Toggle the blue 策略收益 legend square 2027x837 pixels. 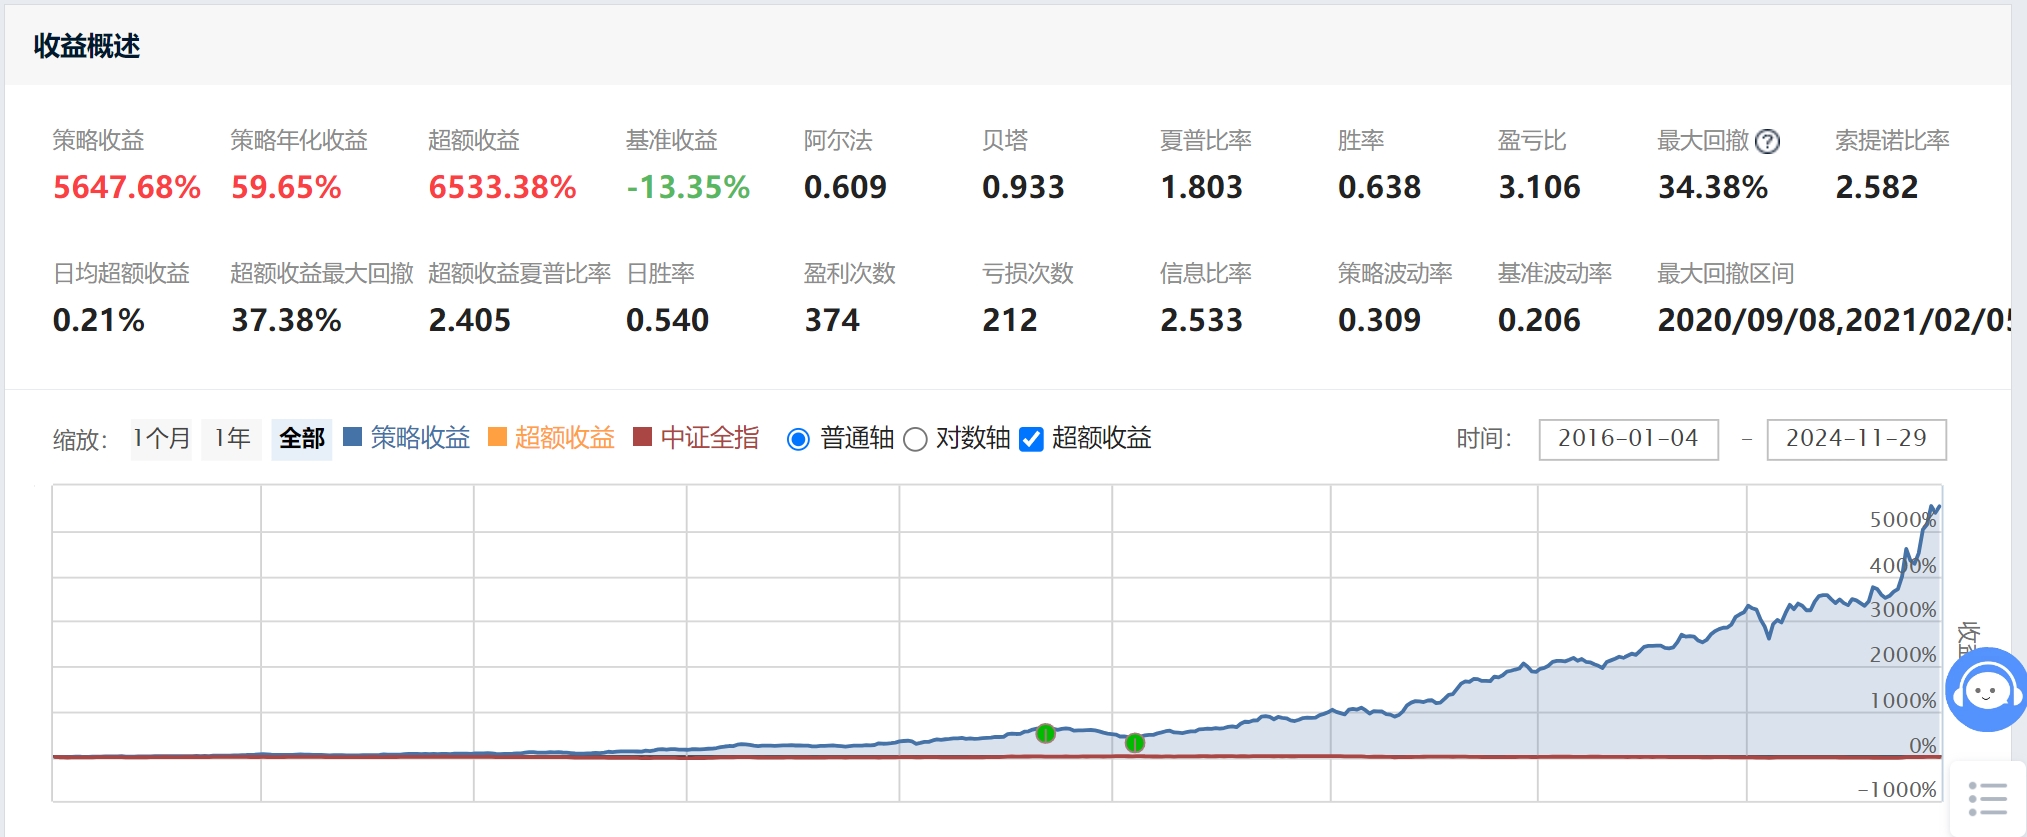[x=352, y=437]
